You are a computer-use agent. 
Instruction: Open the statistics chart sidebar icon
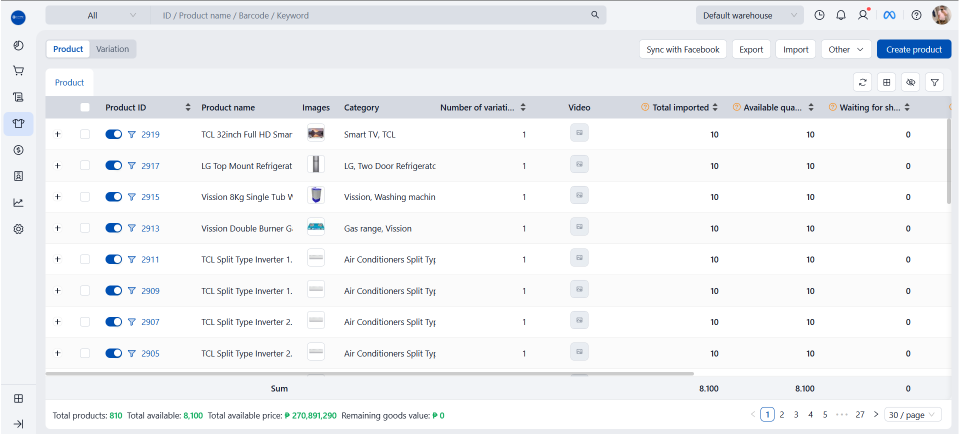pyautogui.click(x=18, y=202)
